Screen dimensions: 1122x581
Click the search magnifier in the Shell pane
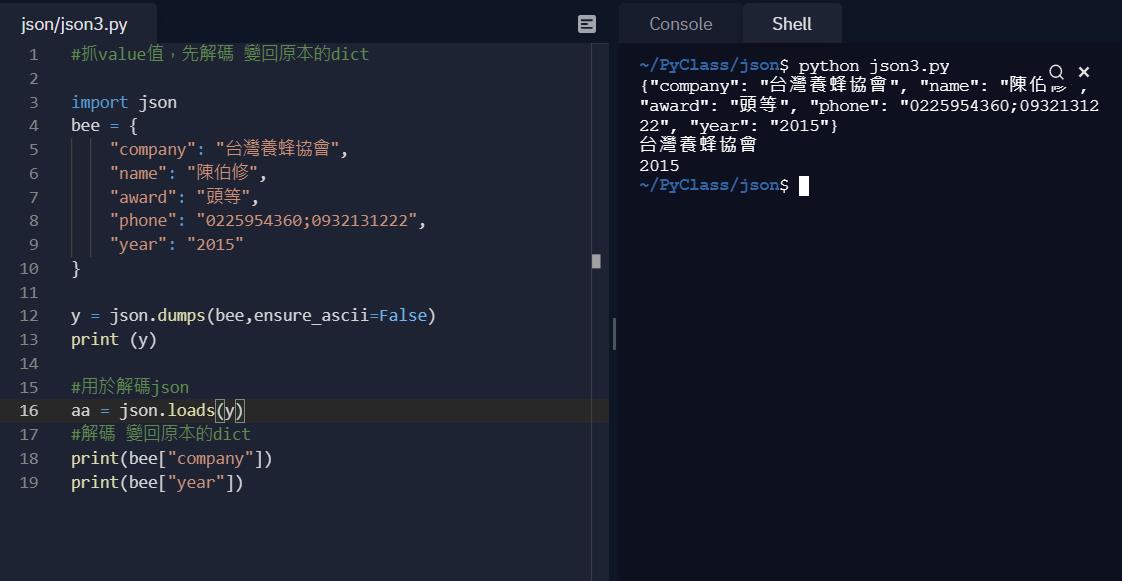tap(1056, 72)
